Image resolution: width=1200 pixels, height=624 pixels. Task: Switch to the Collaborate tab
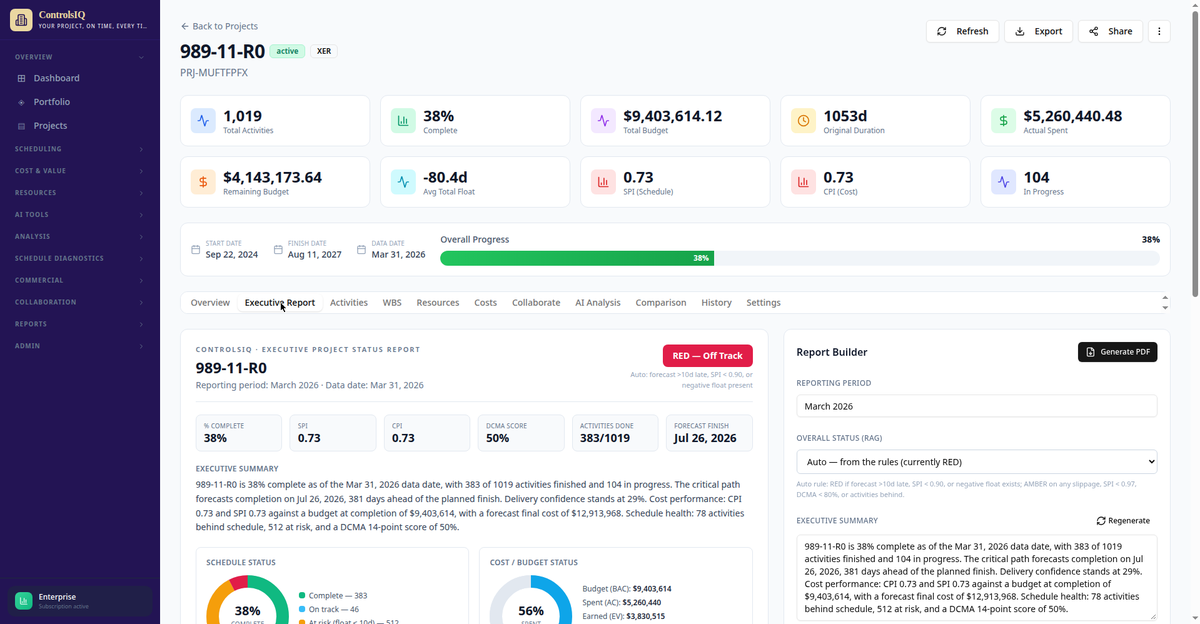coord(536,302)
